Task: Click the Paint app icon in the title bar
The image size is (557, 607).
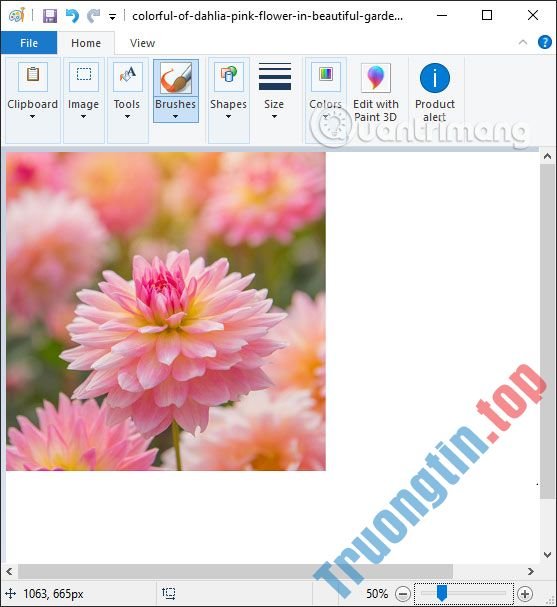Action: [17, 15]
